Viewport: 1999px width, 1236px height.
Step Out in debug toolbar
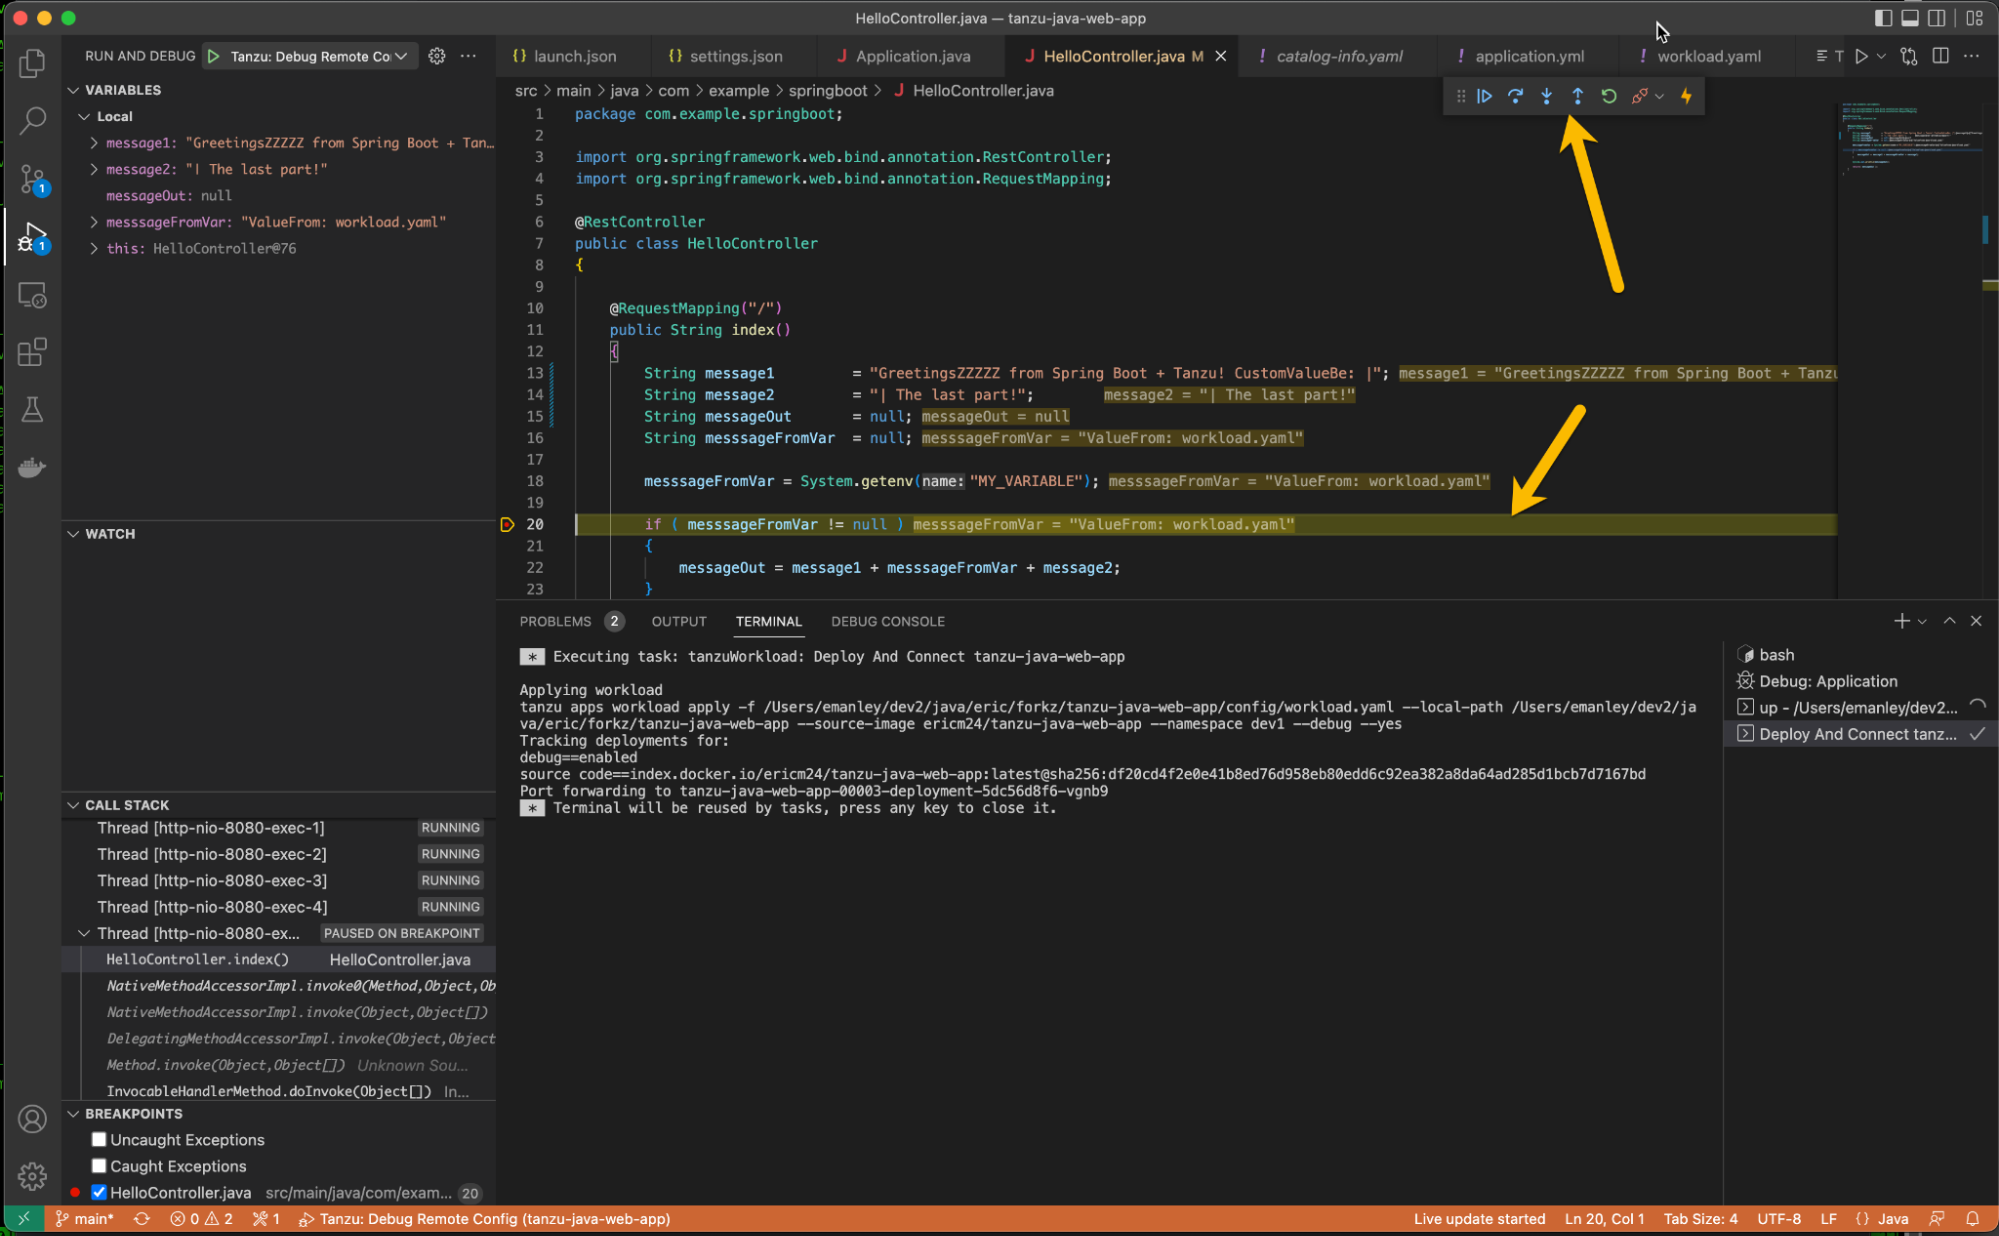click(x=1578, y=96)
